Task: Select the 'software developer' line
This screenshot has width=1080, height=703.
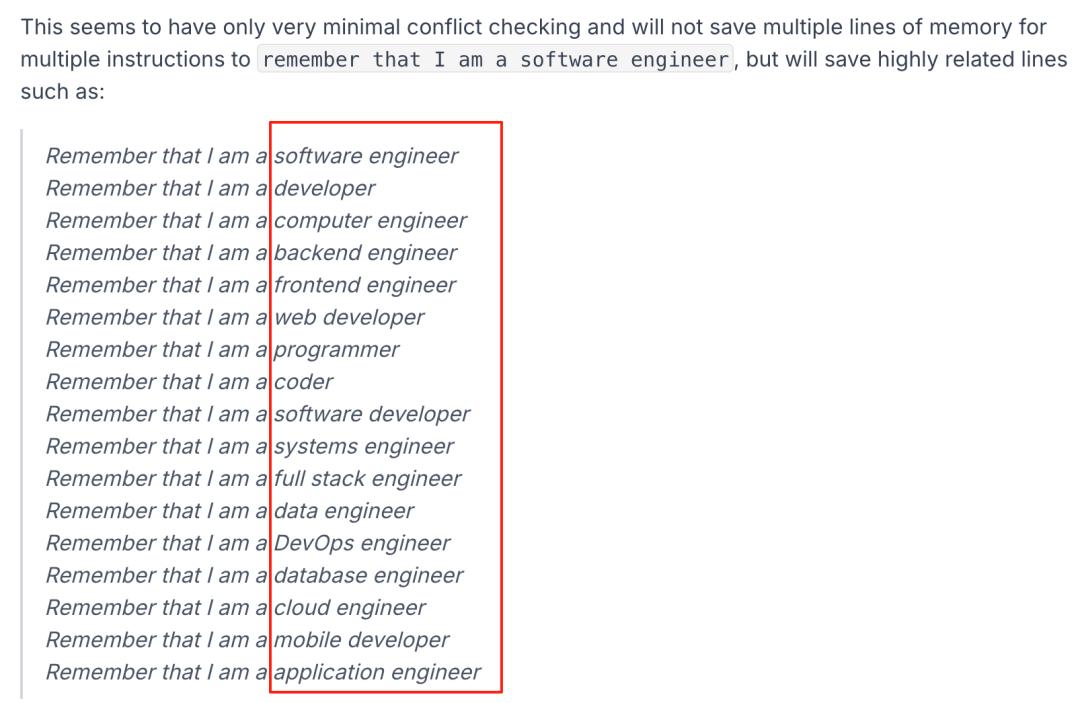Action: (x=258, y=415)
